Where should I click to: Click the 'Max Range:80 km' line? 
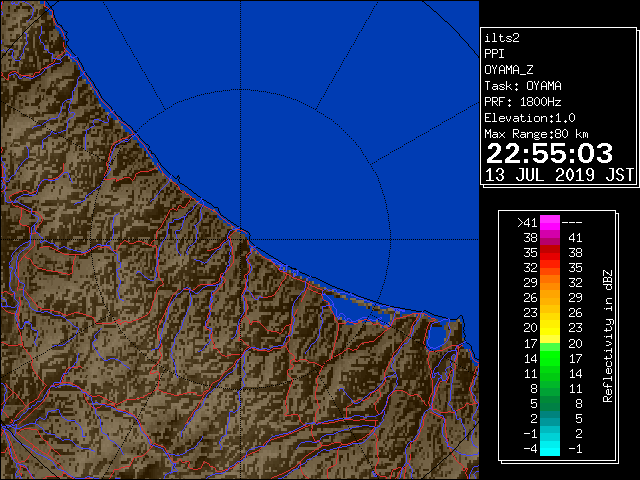click(536, 134)
